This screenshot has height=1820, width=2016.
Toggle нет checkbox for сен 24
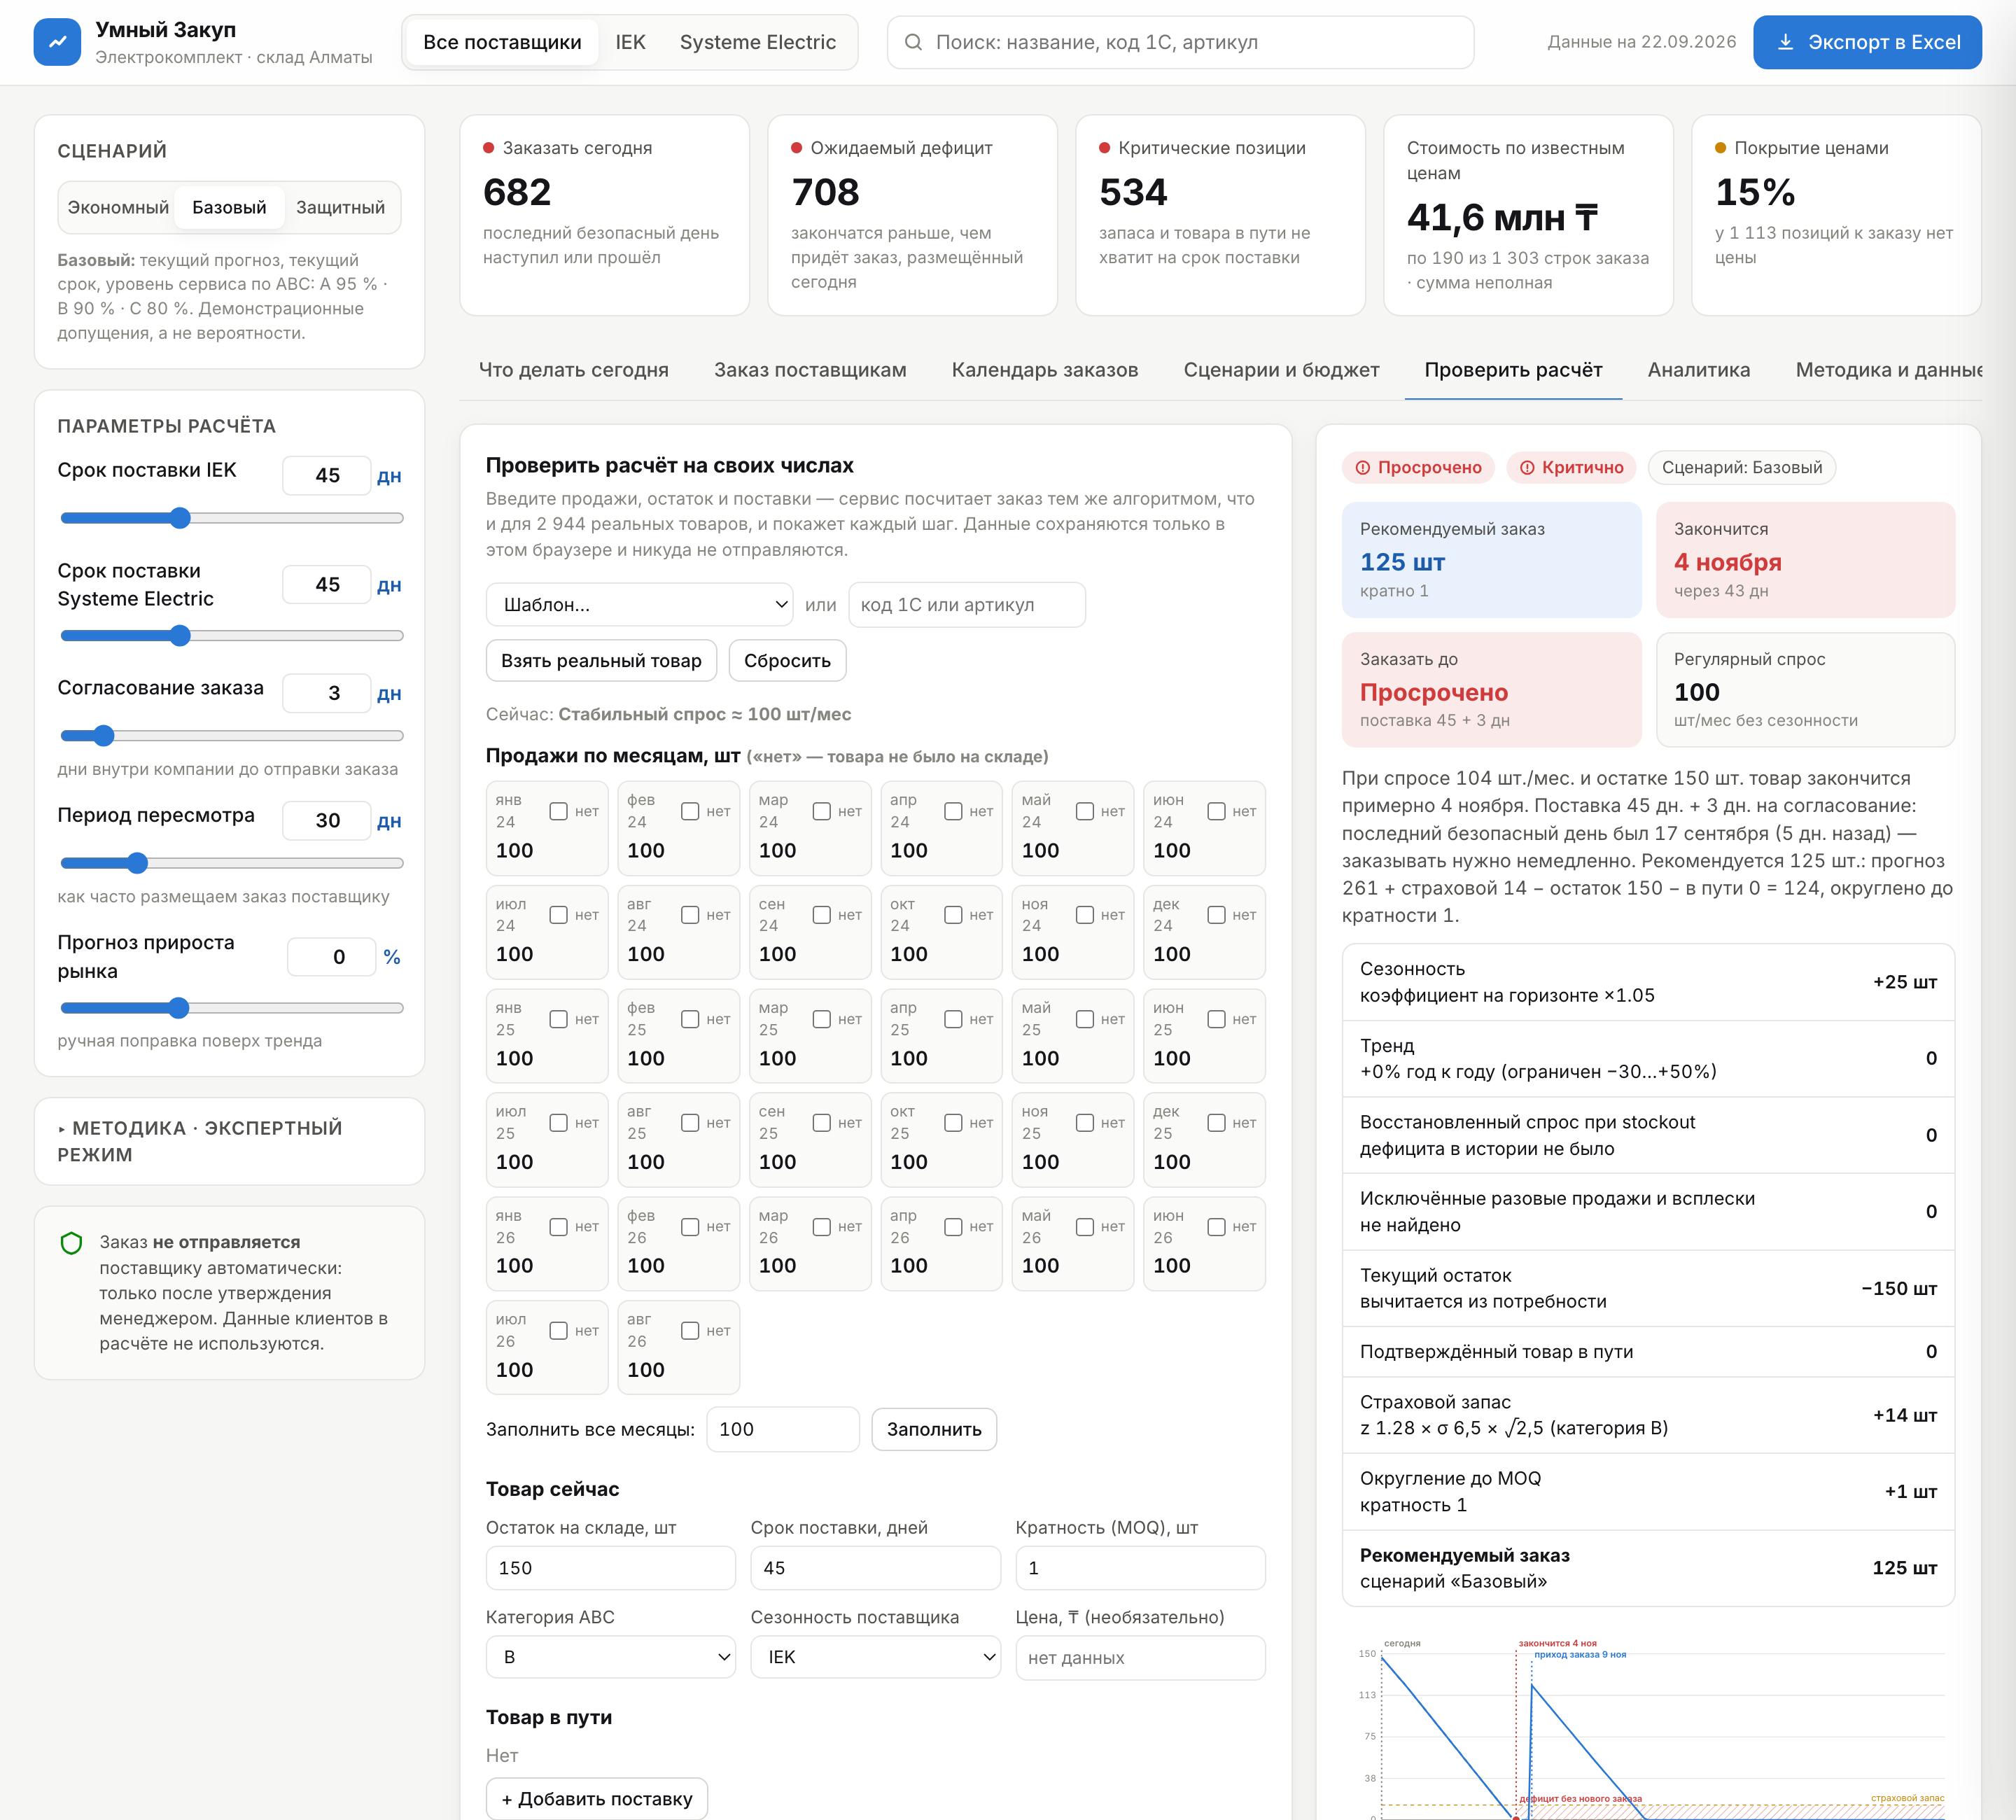(x=822, y=915)
